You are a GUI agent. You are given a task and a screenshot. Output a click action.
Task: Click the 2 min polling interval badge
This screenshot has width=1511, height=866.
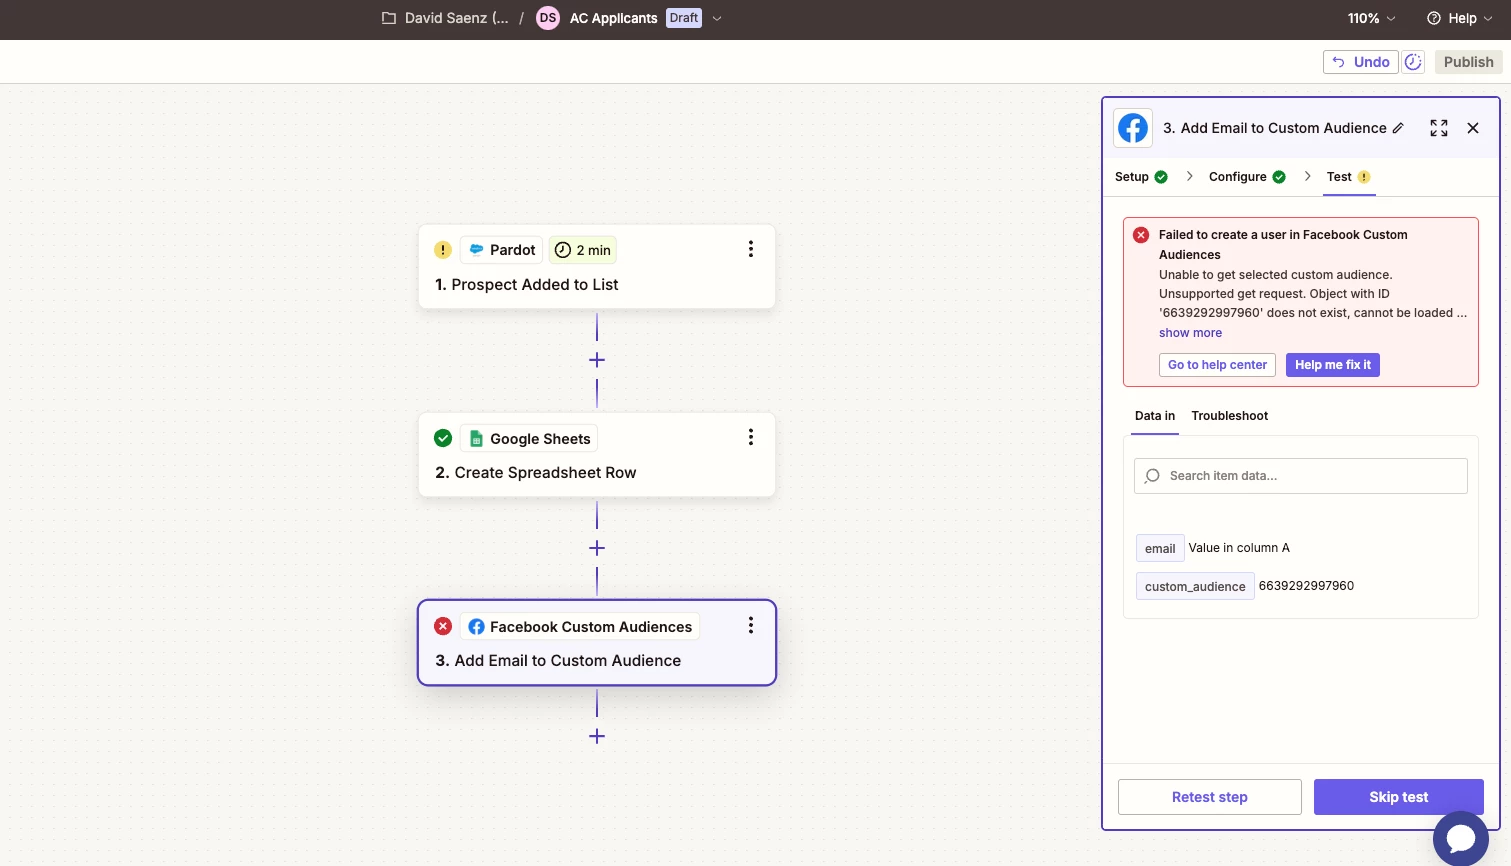[x=583, y=250]
